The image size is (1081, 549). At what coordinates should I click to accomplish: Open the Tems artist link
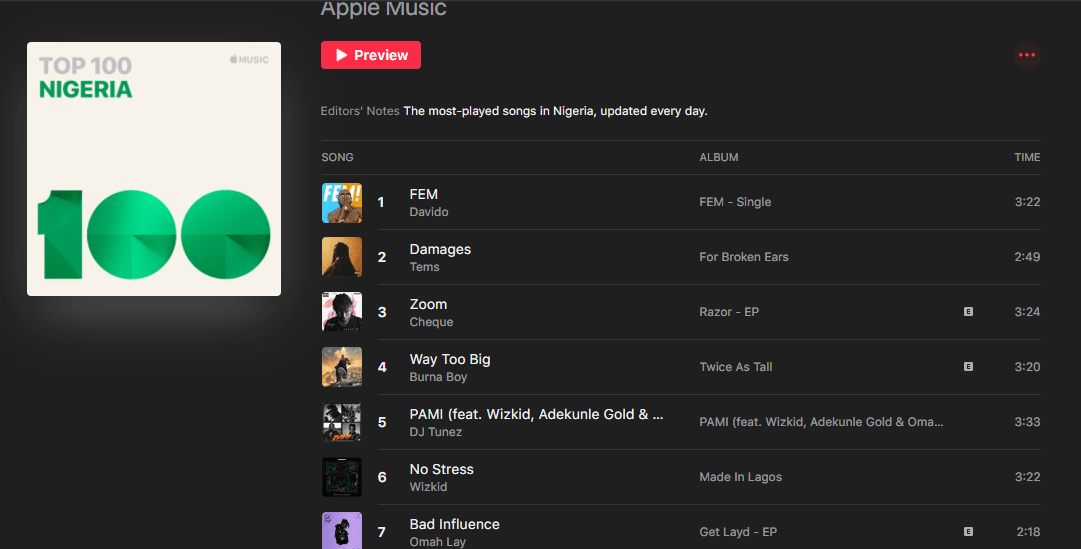(x=424, y=268)
